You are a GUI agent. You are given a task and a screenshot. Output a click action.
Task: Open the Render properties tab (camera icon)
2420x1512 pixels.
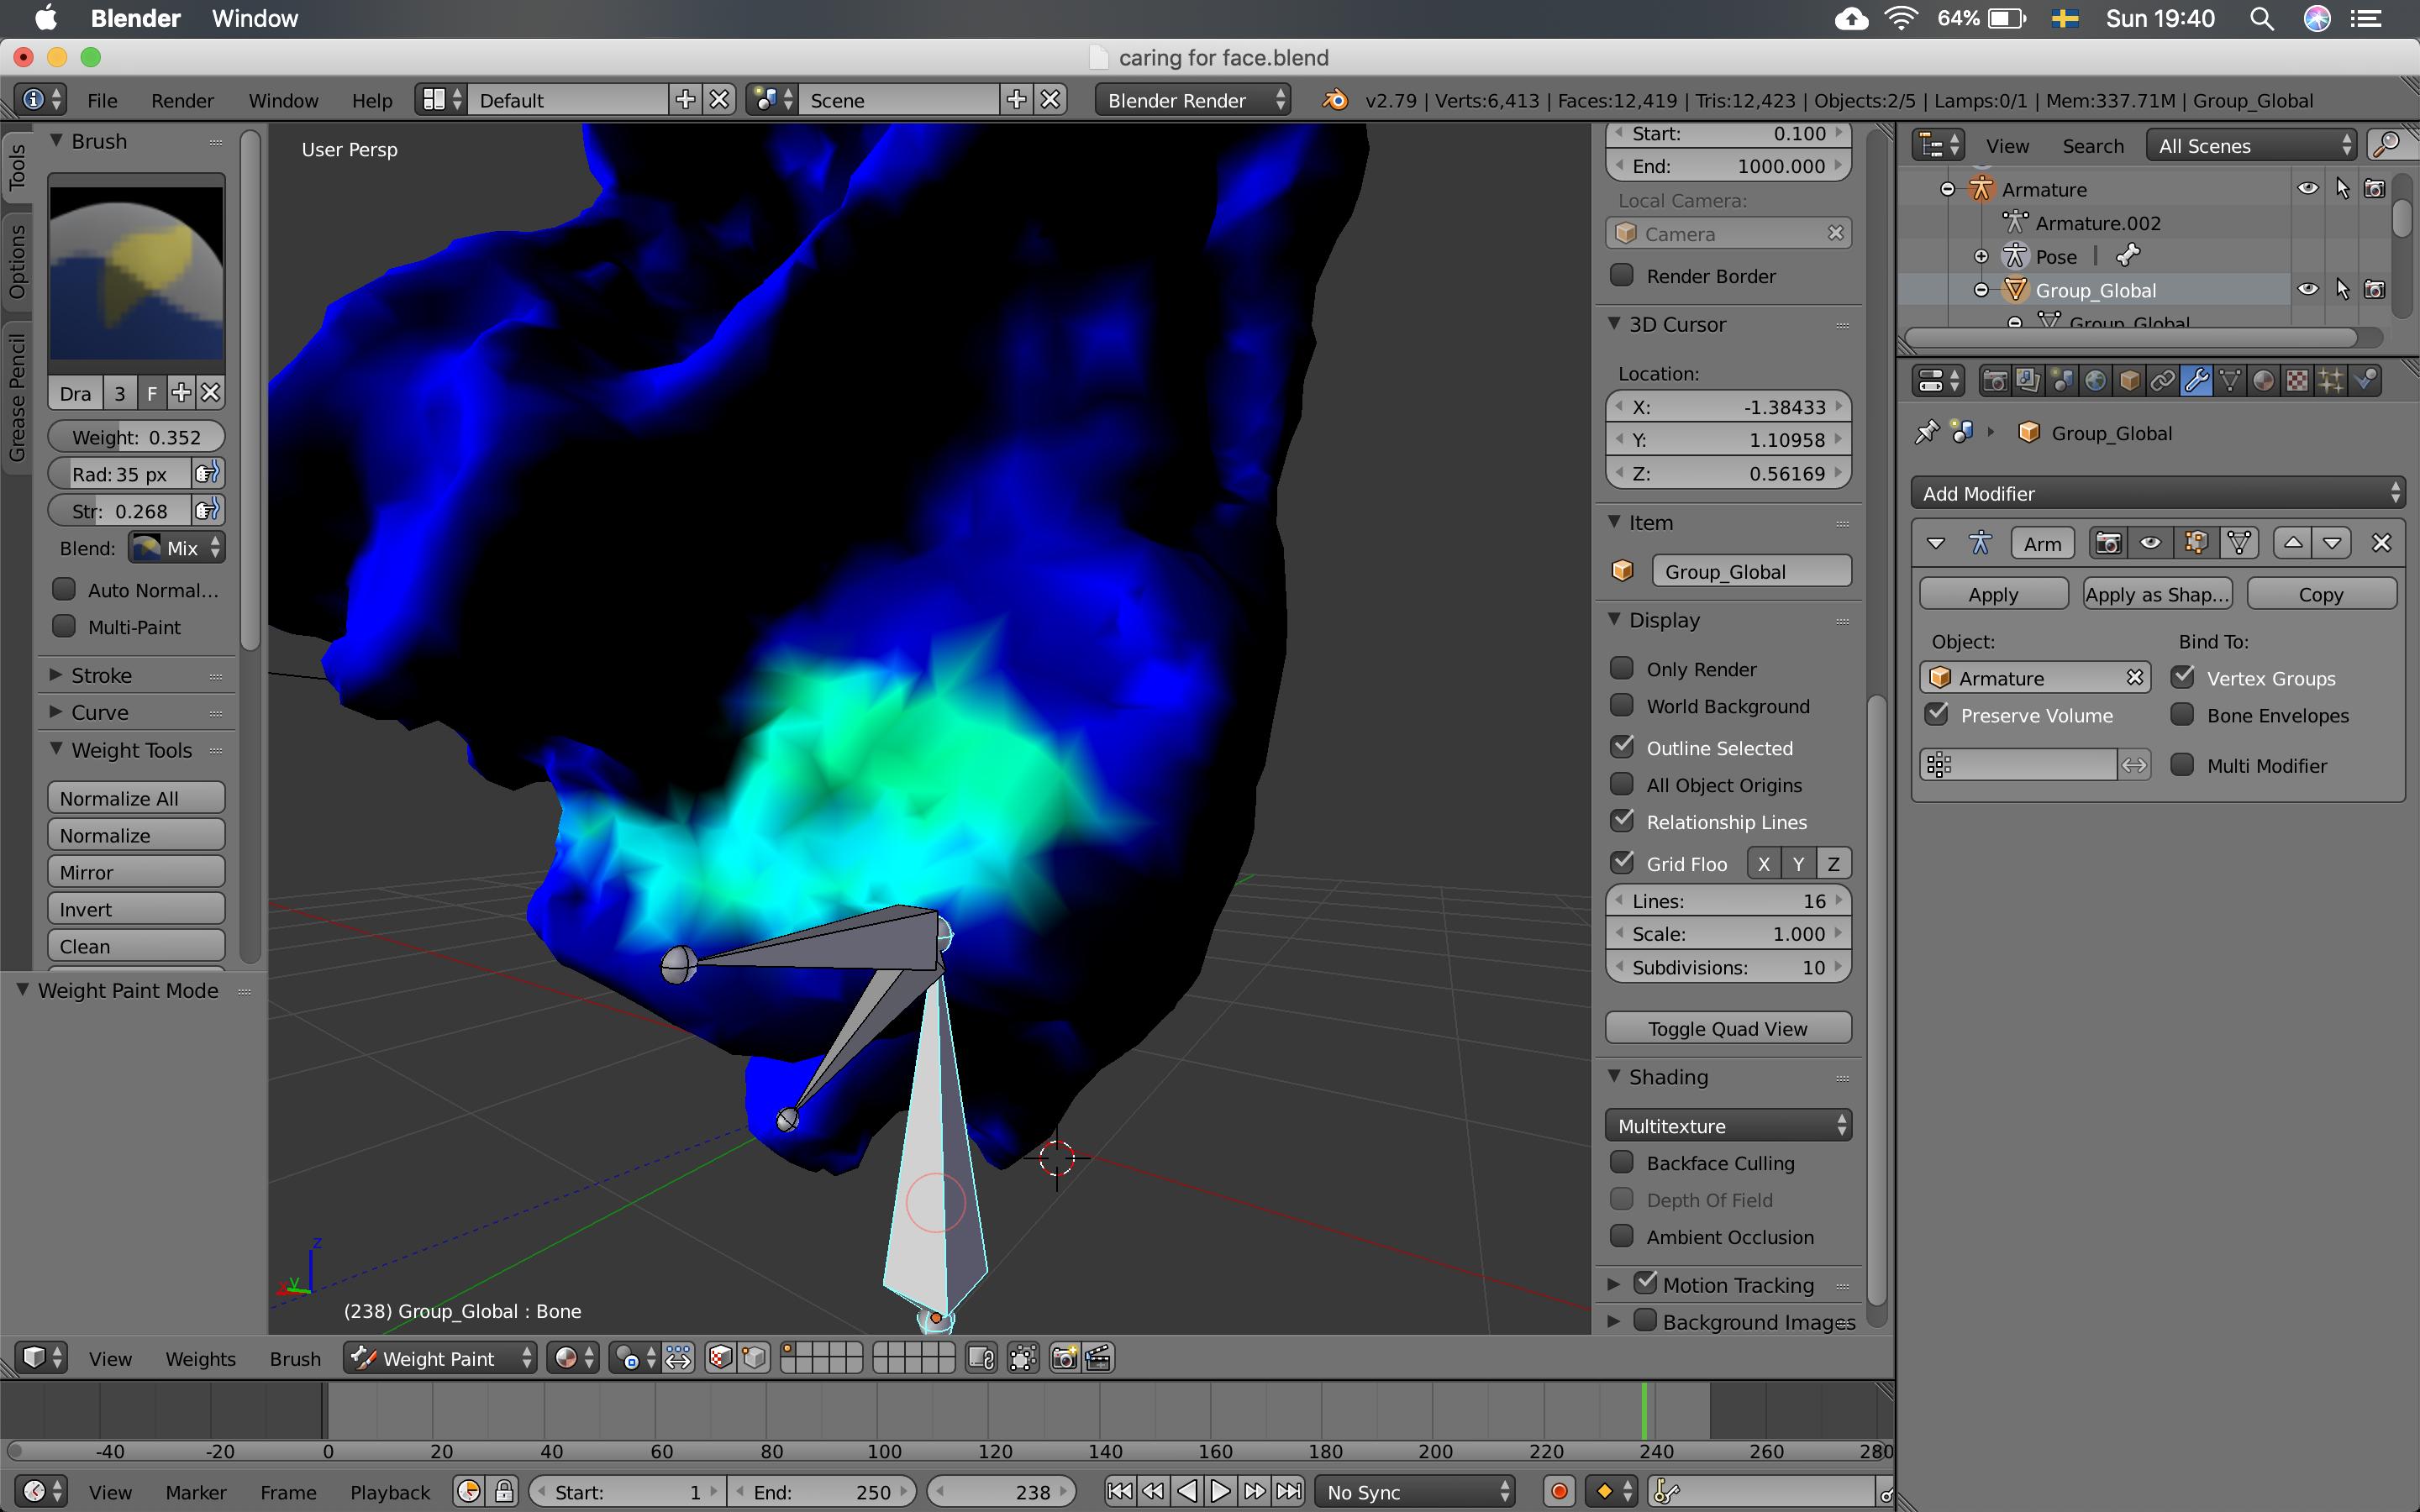1994,381
